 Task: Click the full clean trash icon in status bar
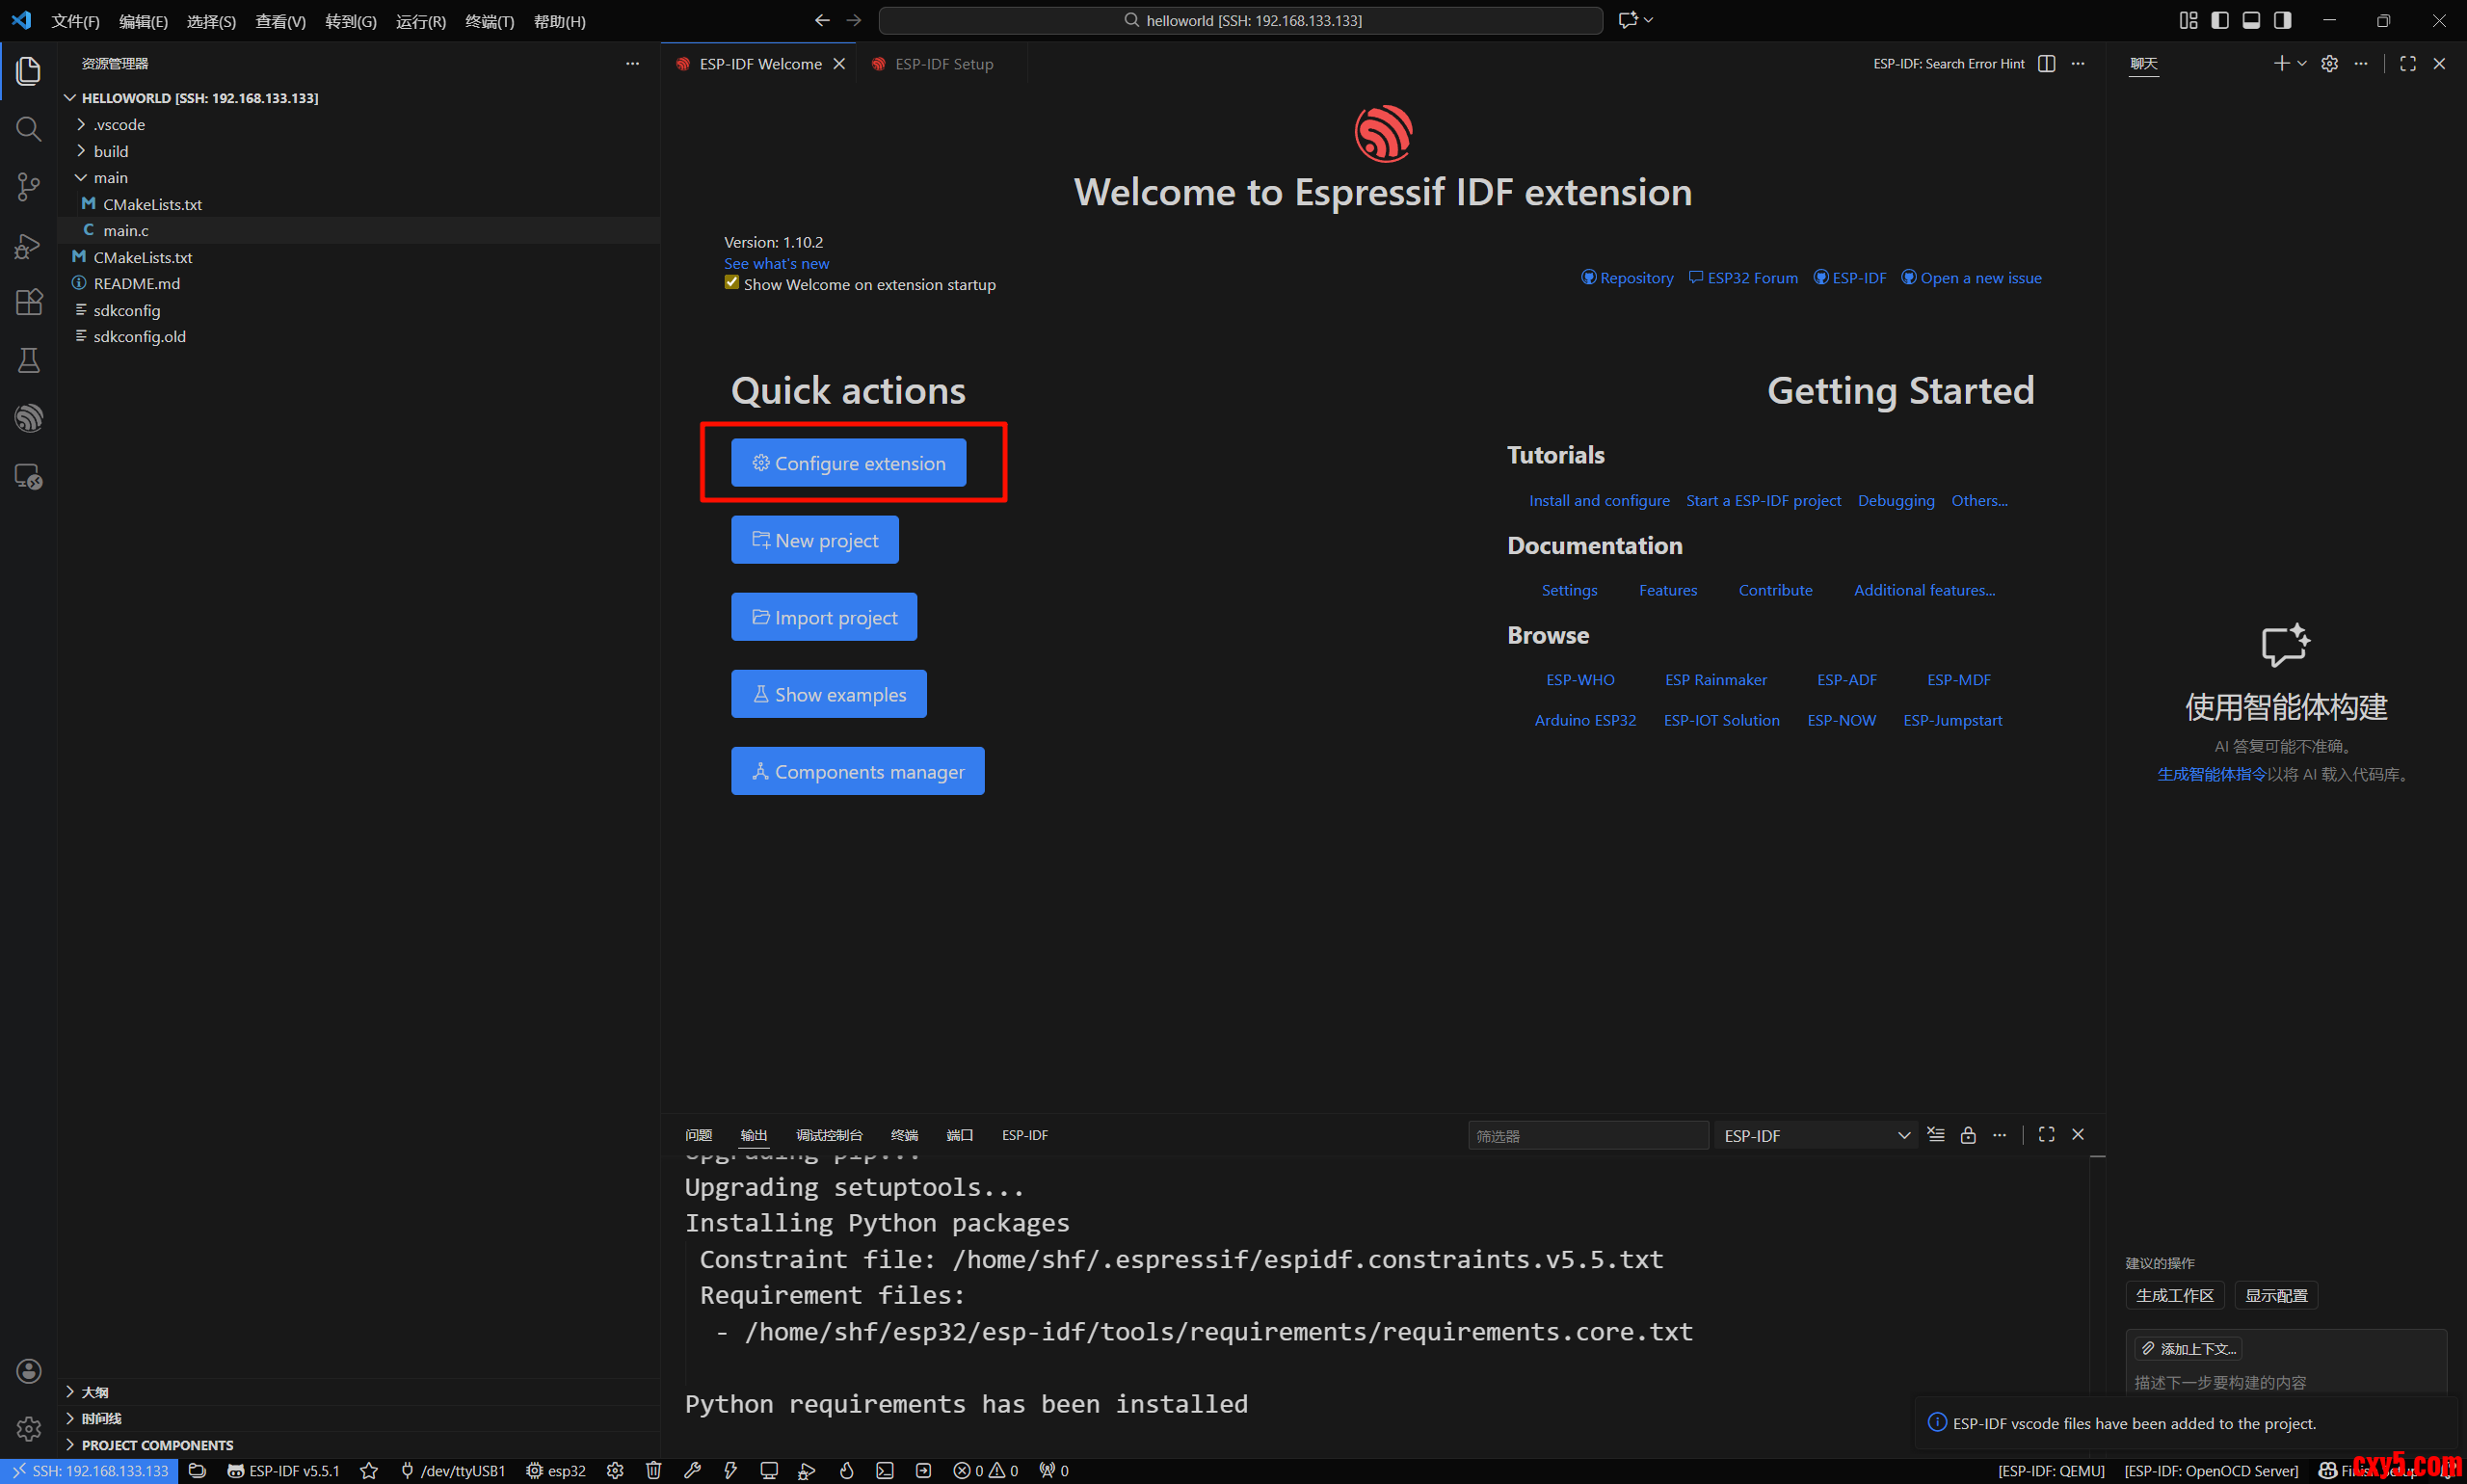click(x=654, y=1470)
